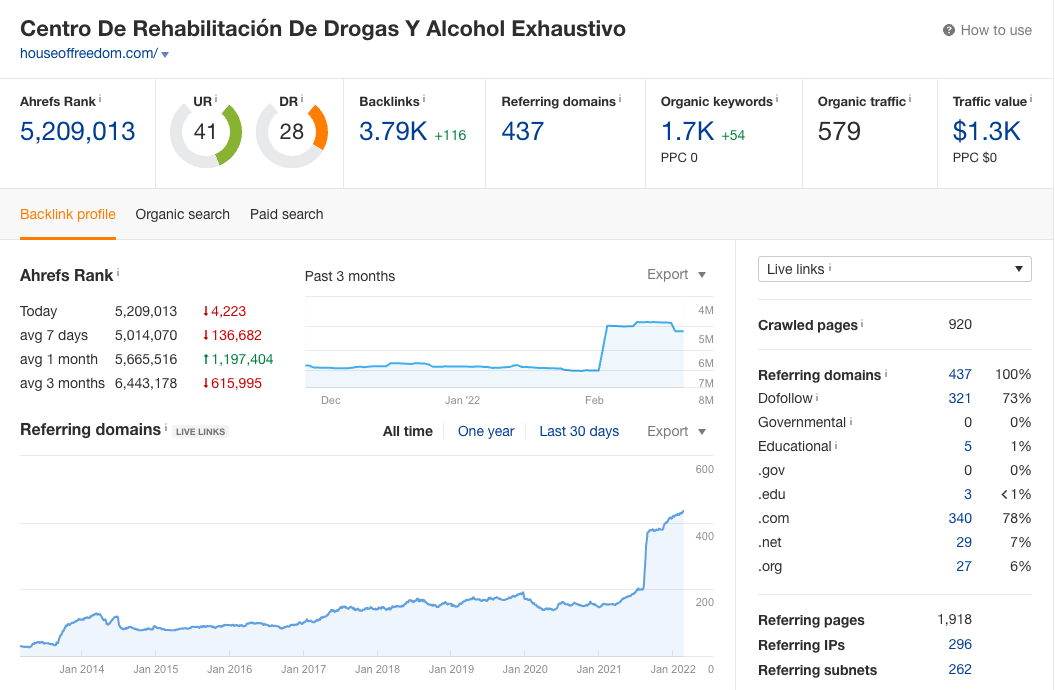Viewport: 1055px width, 690px height.
Task: Click Traffic value $1.3K
Action: (x=986, y=131)
